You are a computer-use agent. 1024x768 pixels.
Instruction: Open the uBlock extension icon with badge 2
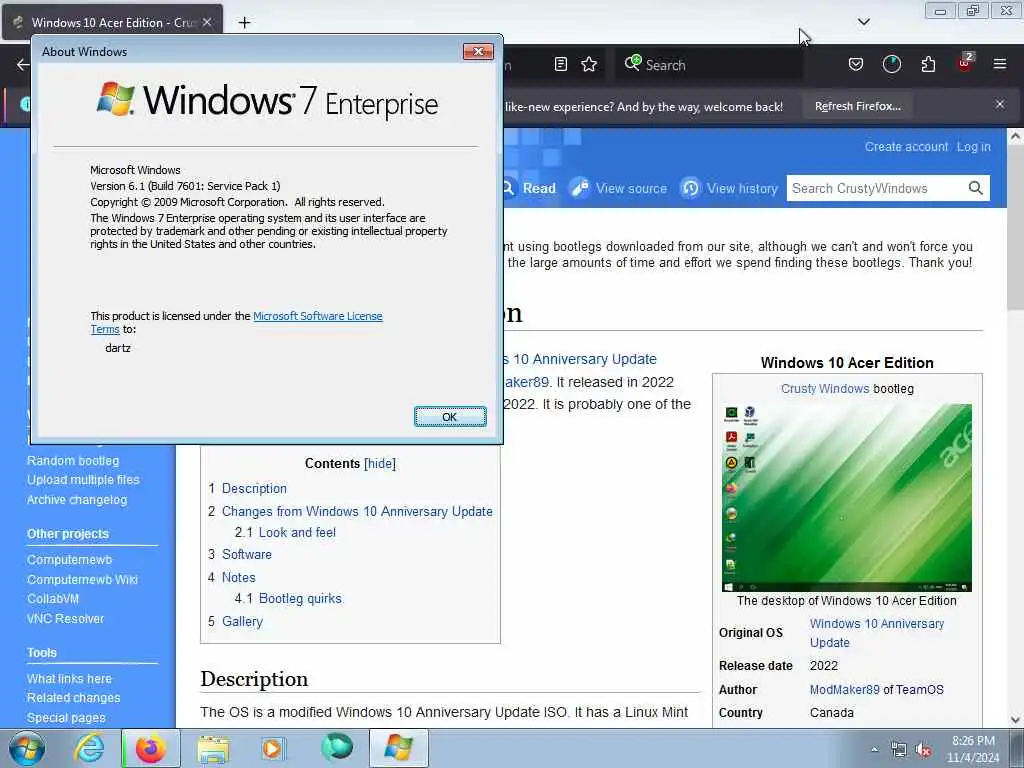[x=965, y=63]
